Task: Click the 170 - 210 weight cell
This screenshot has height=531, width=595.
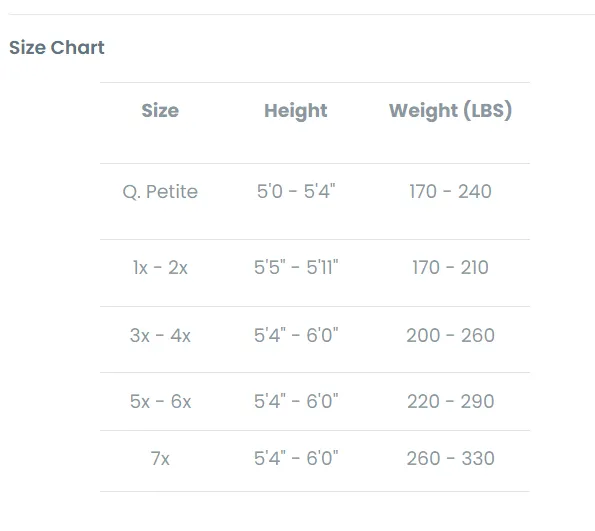Action: pyautogui.click(x=450, y=267)
